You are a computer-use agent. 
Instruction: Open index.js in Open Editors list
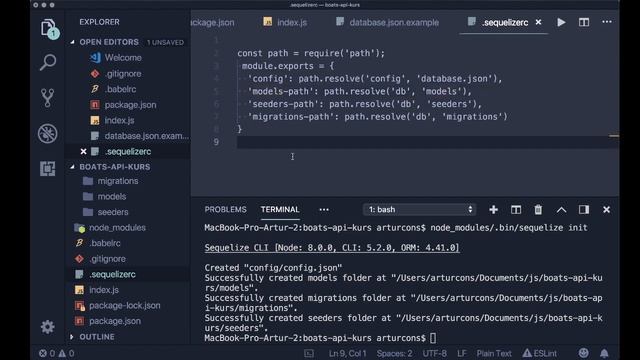pyautogui.click(x=119, y=120)
